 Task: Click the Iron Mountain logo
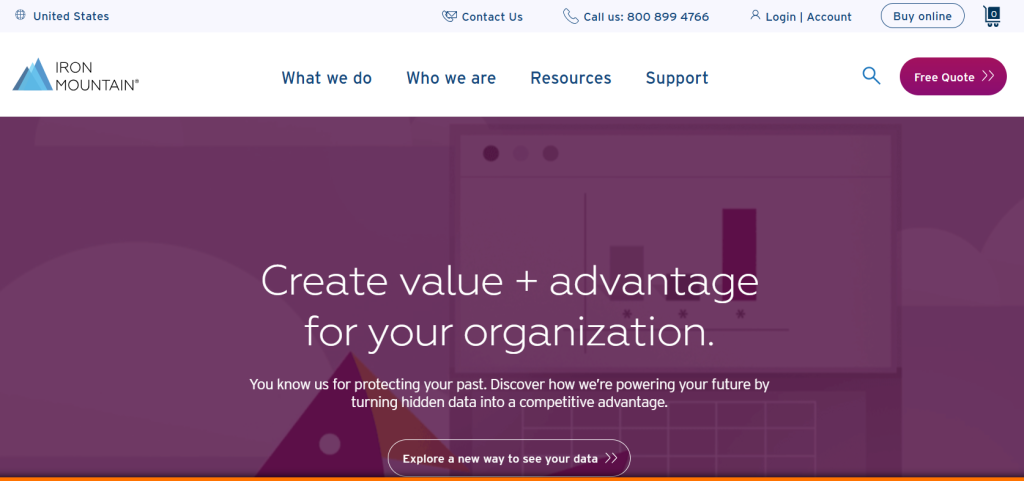(x=75, y=75)
